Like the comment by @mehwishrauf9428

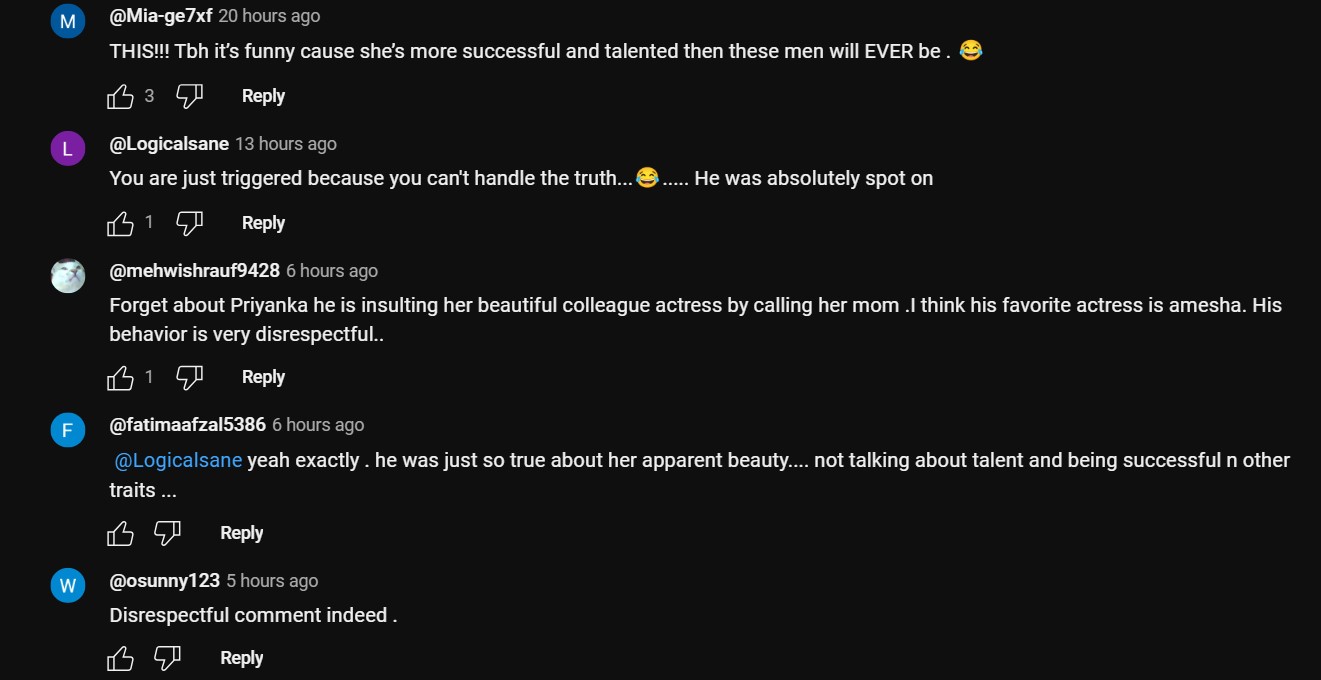(120, 377)
